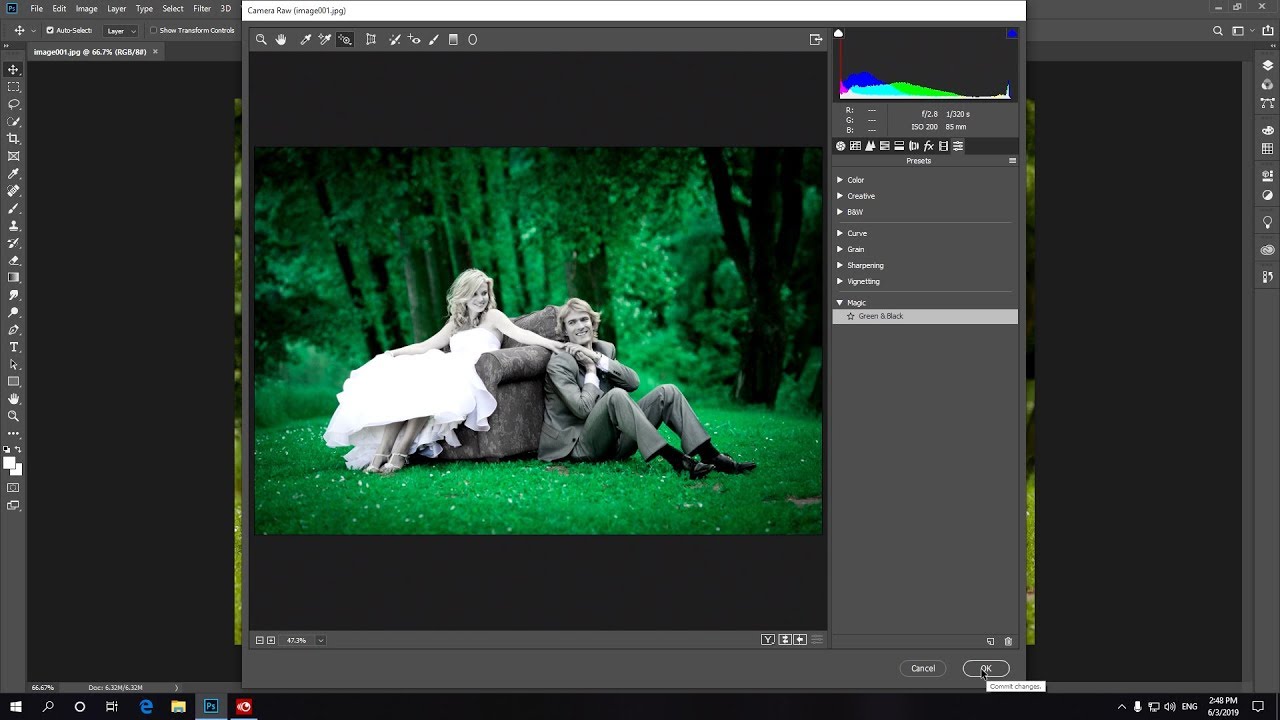Cancel the Camera Raw dialog
Viewport: 1280px width, 720px height.
pos(923,668)
